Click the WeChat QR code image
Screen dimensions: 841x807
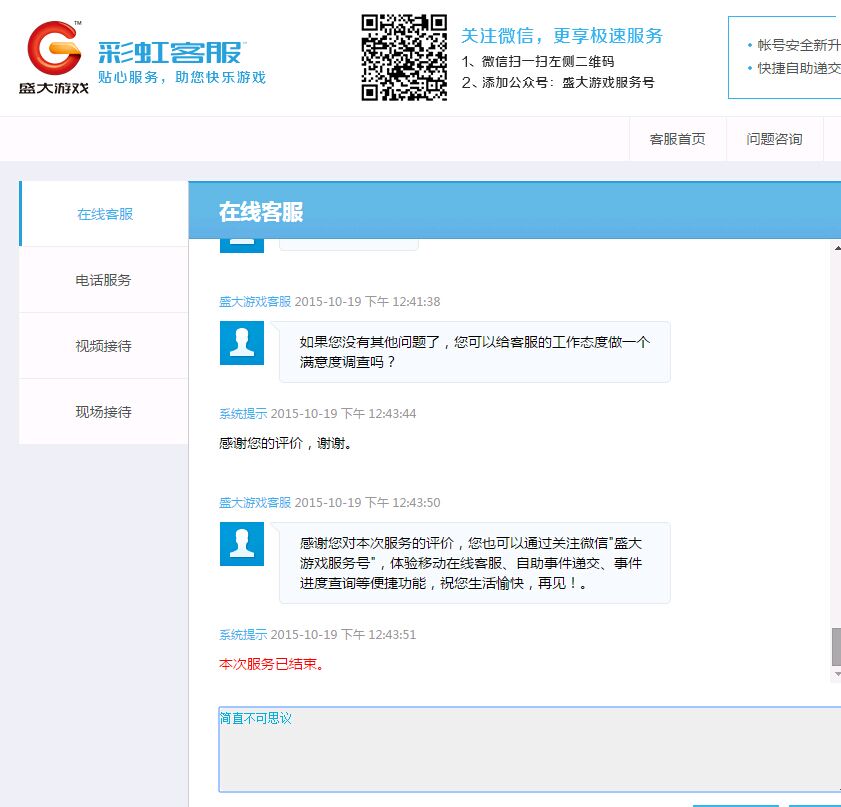(x=403, y=57)
